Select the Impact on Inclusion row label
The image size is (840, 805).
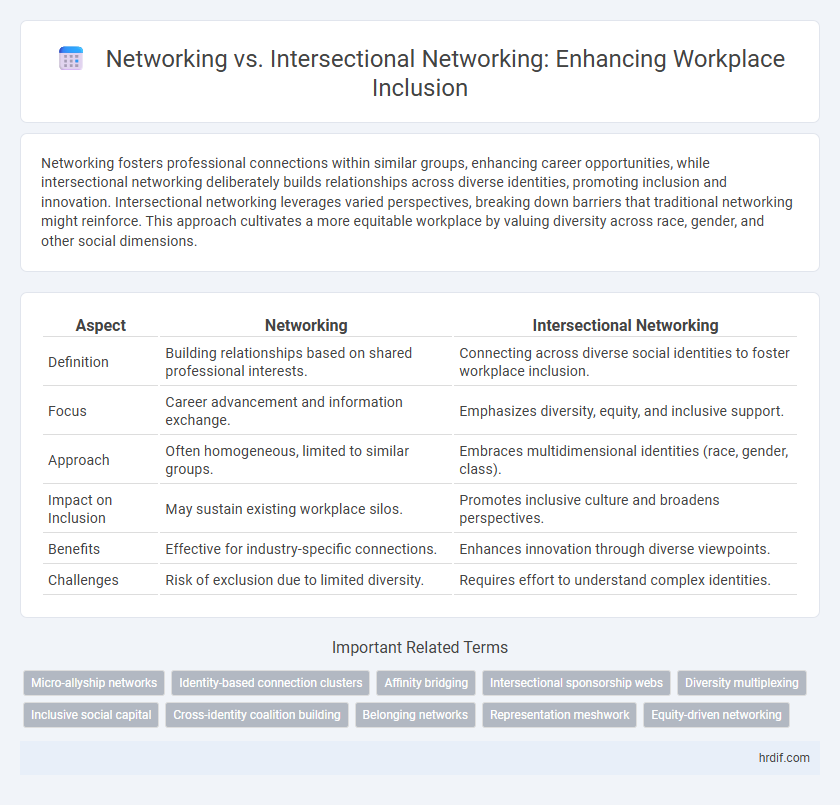(x=80, y=509)
